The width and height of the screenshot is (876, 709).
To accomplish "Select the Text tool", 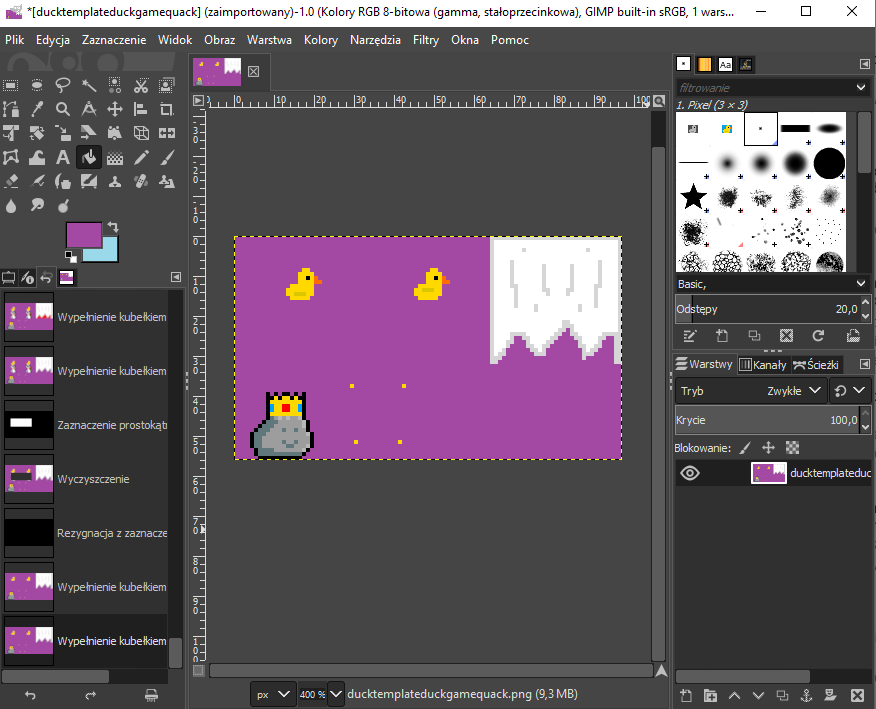I will (63, 158).
